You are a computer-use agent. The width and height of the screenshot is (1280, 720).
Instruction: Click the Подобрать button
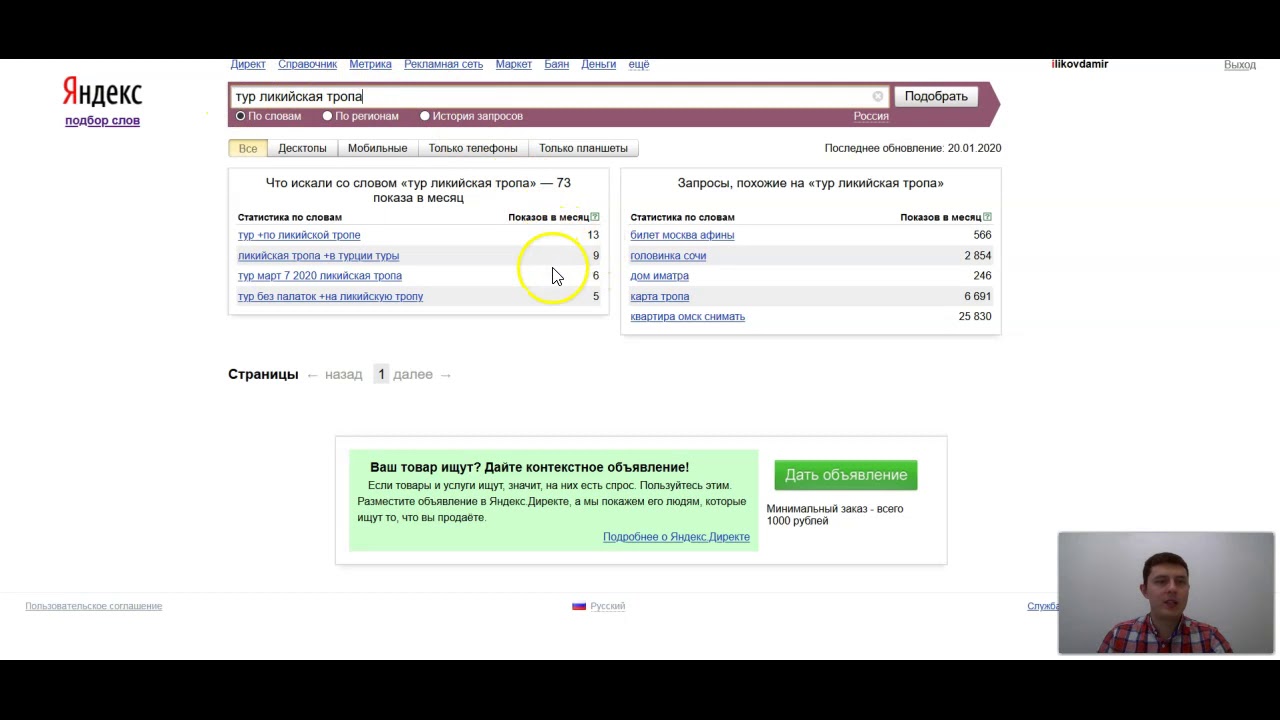[936, 96]
